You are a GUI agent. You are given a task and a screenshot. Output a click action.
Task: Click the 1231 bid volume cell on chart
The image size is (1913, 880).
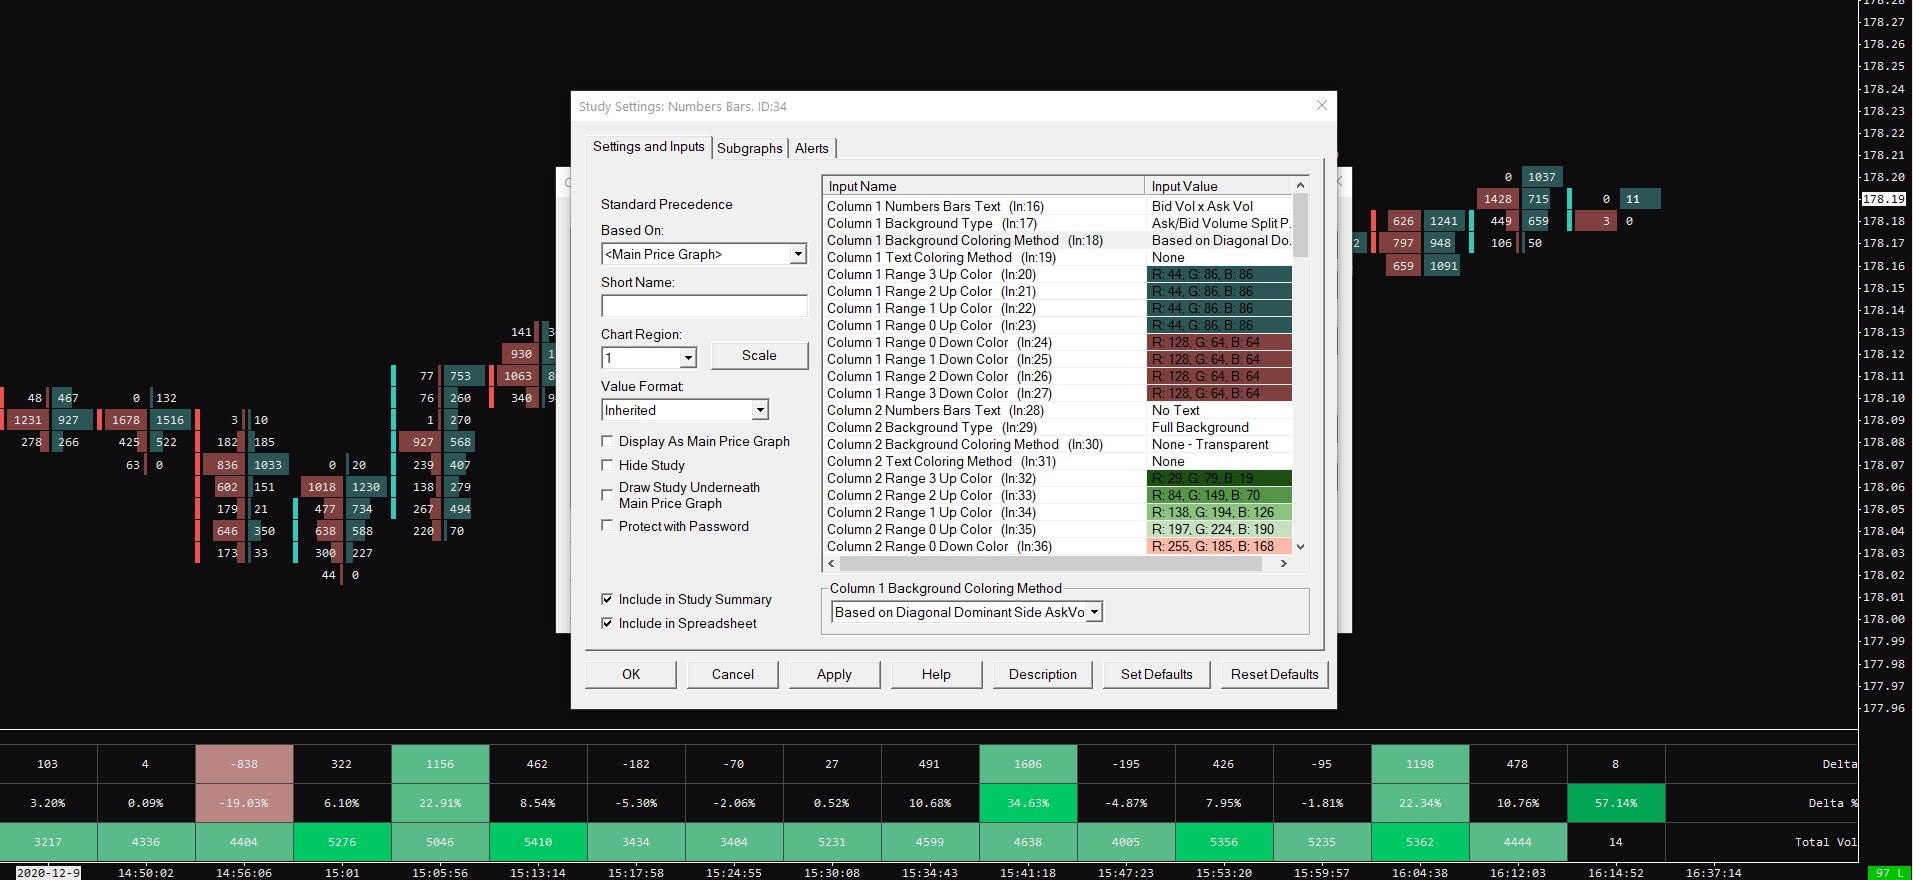point(27,420)
